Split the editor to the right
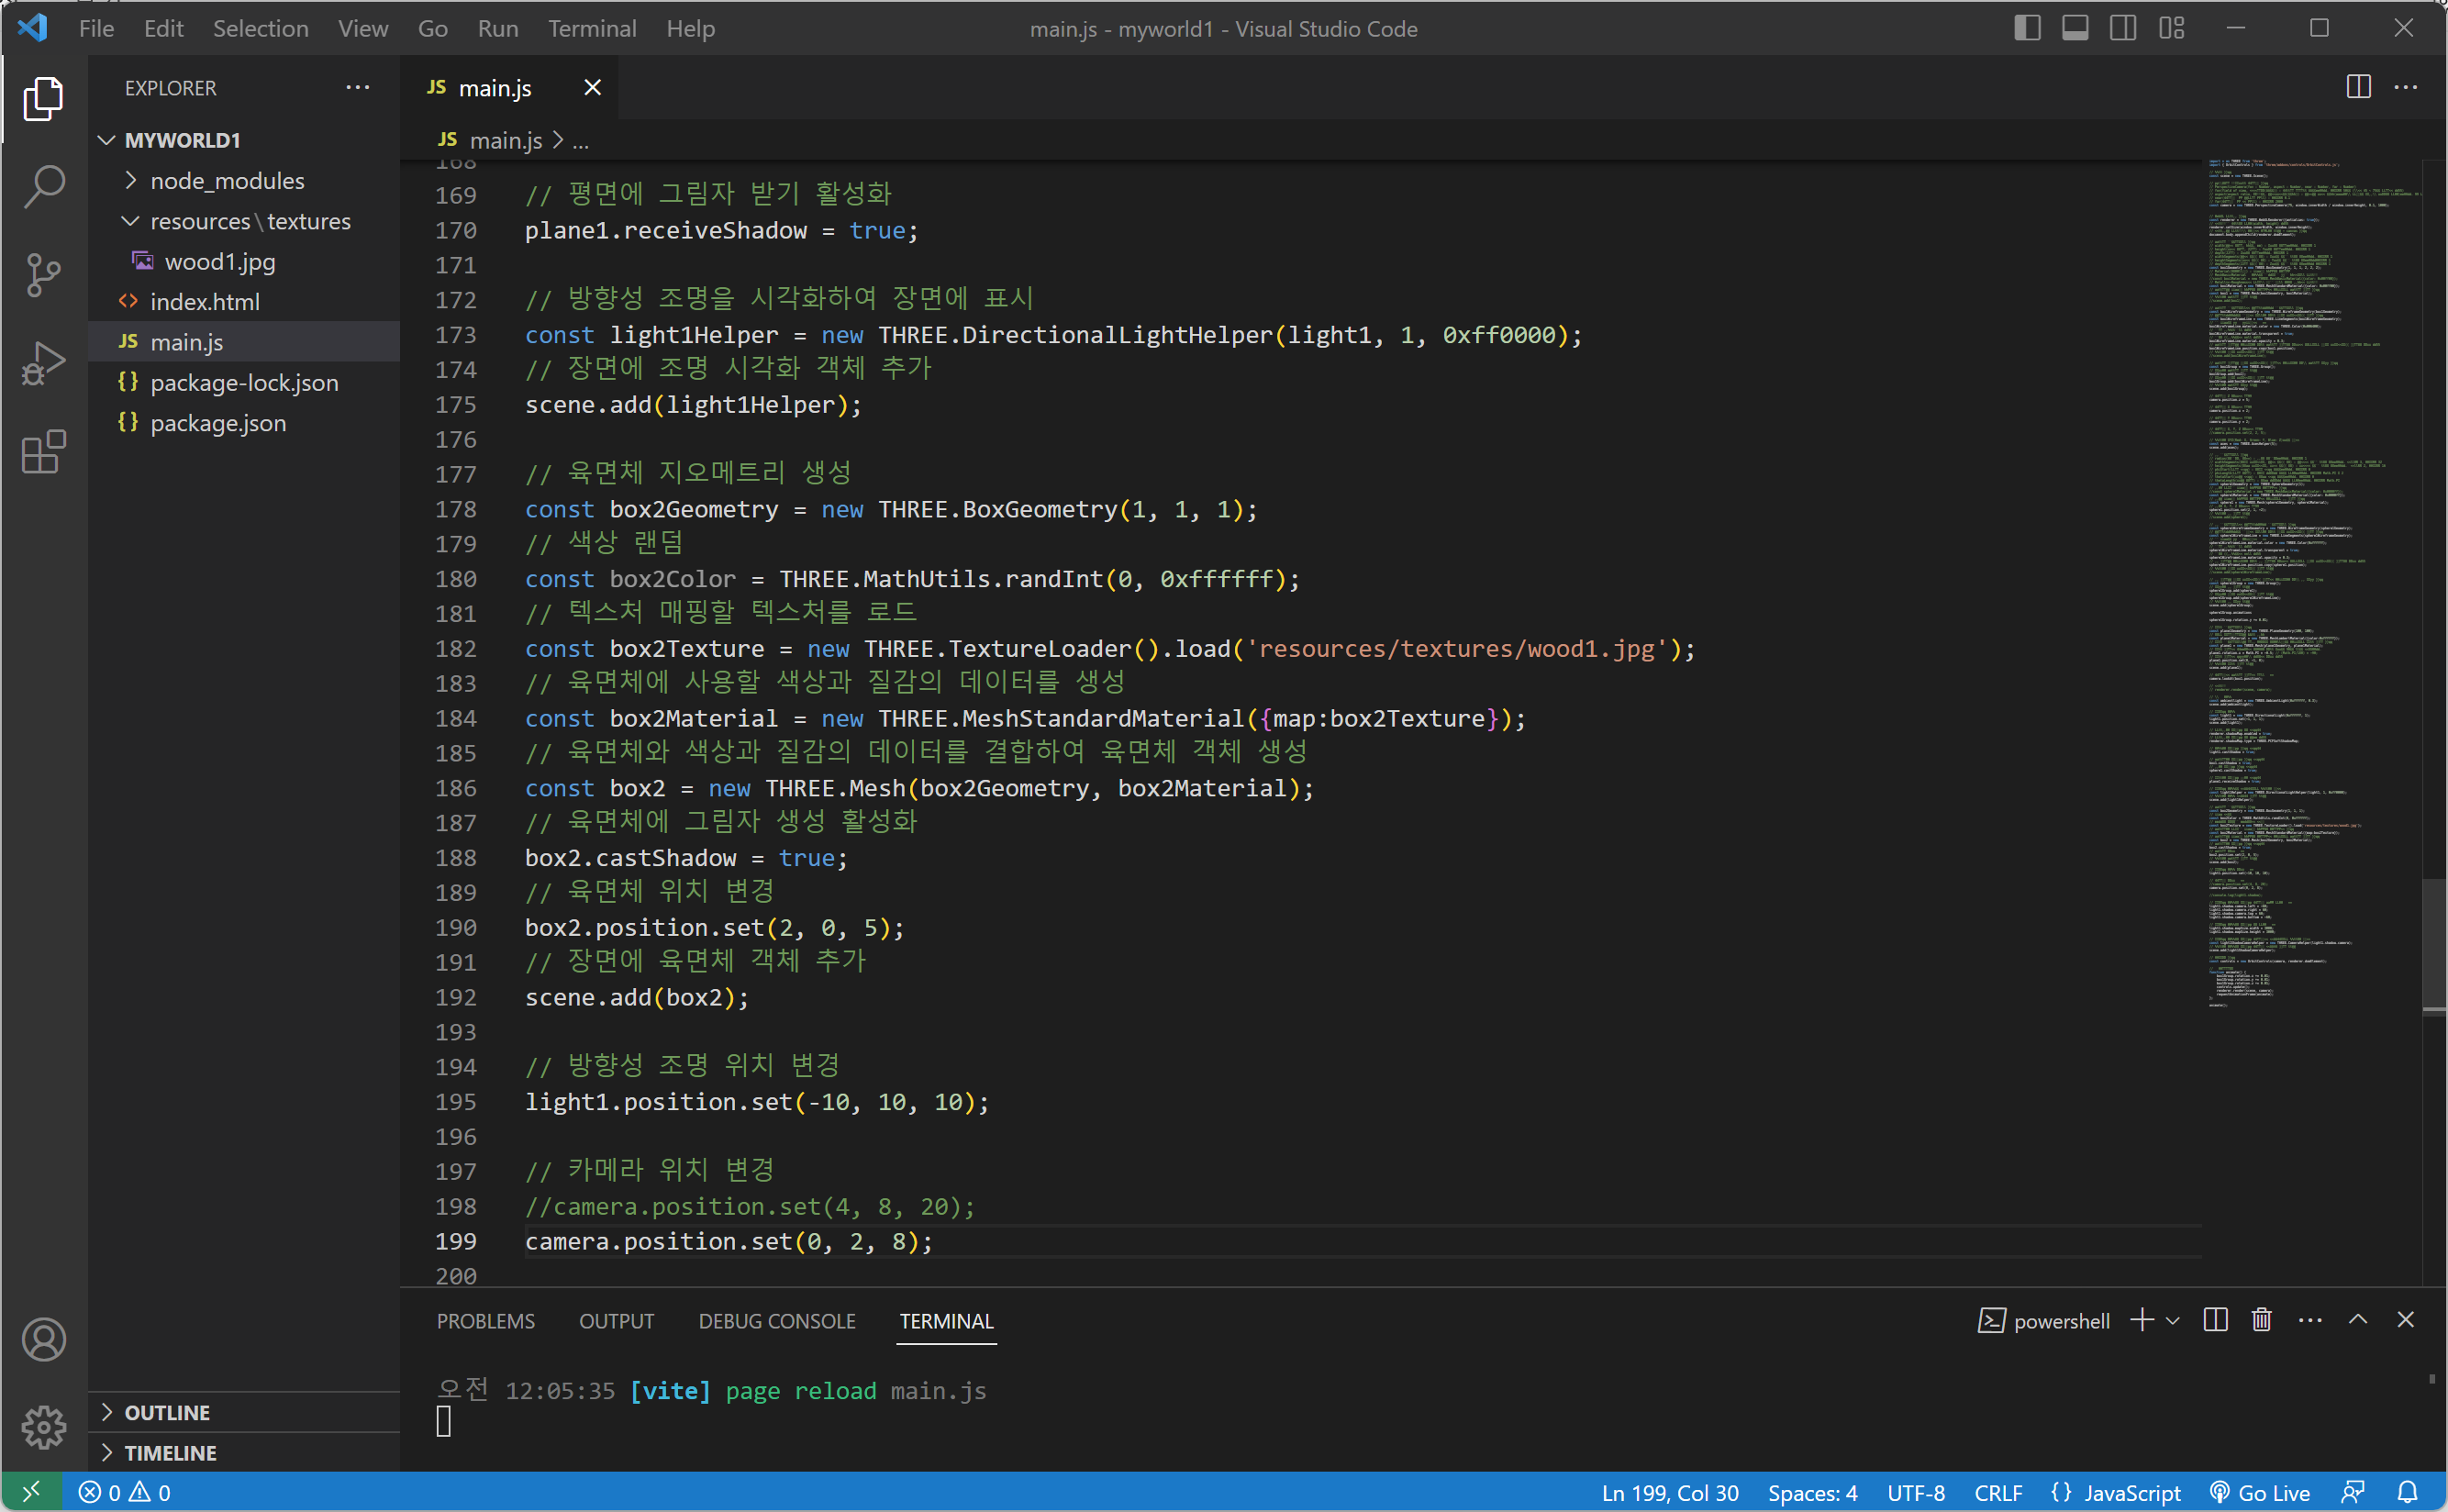Screen dimensions: 2448x1512 (x=2358, y=88)
